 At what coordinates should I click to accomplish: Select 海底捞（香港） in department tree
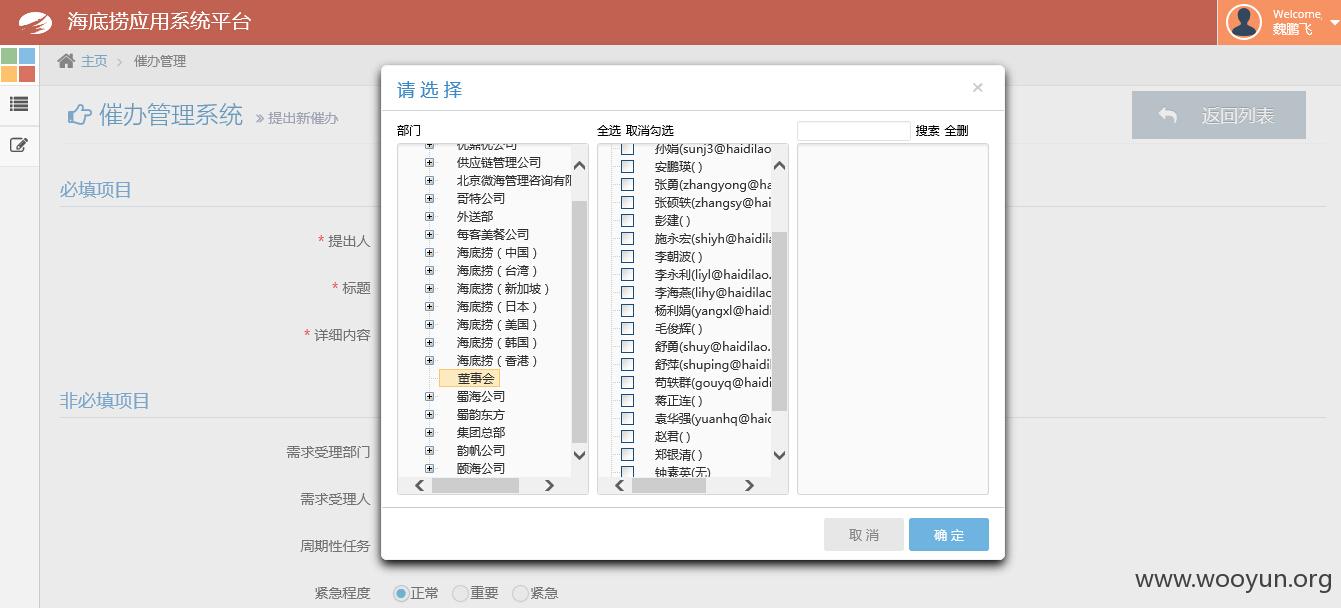coord(498,361)
